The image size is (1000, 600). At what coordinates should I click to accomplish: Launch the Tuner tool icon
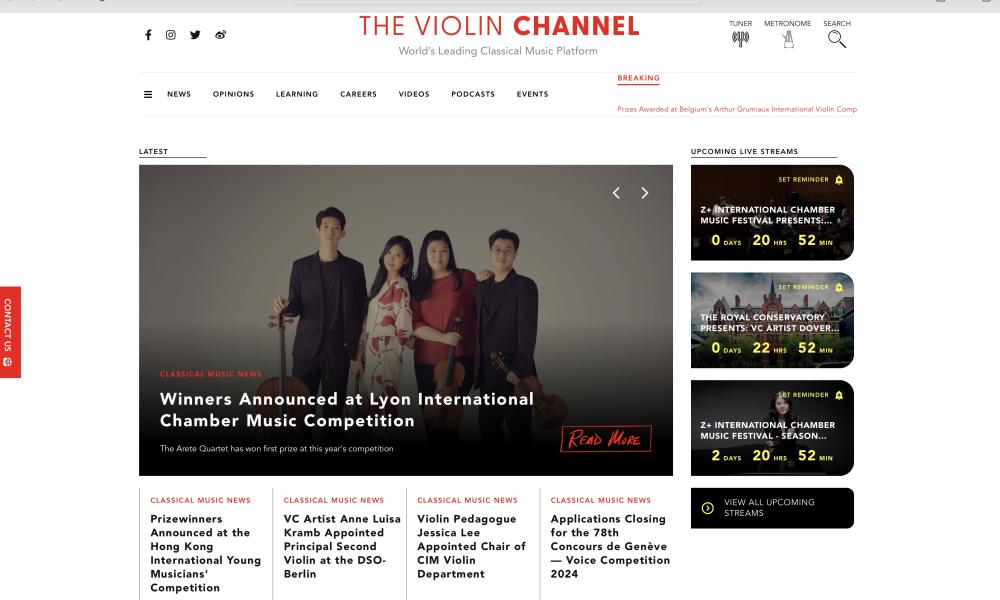(x=740, y=39)
